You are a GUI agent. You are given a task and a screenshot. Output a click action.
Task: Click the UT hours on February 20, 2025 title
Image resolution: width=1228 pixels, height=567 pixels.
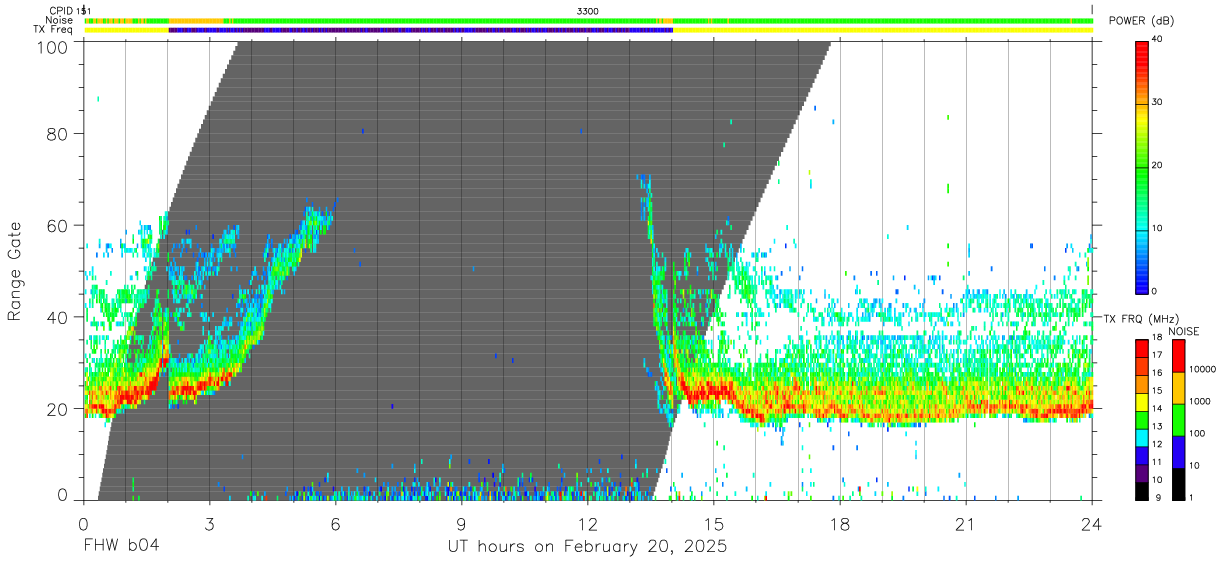[587, 547]
